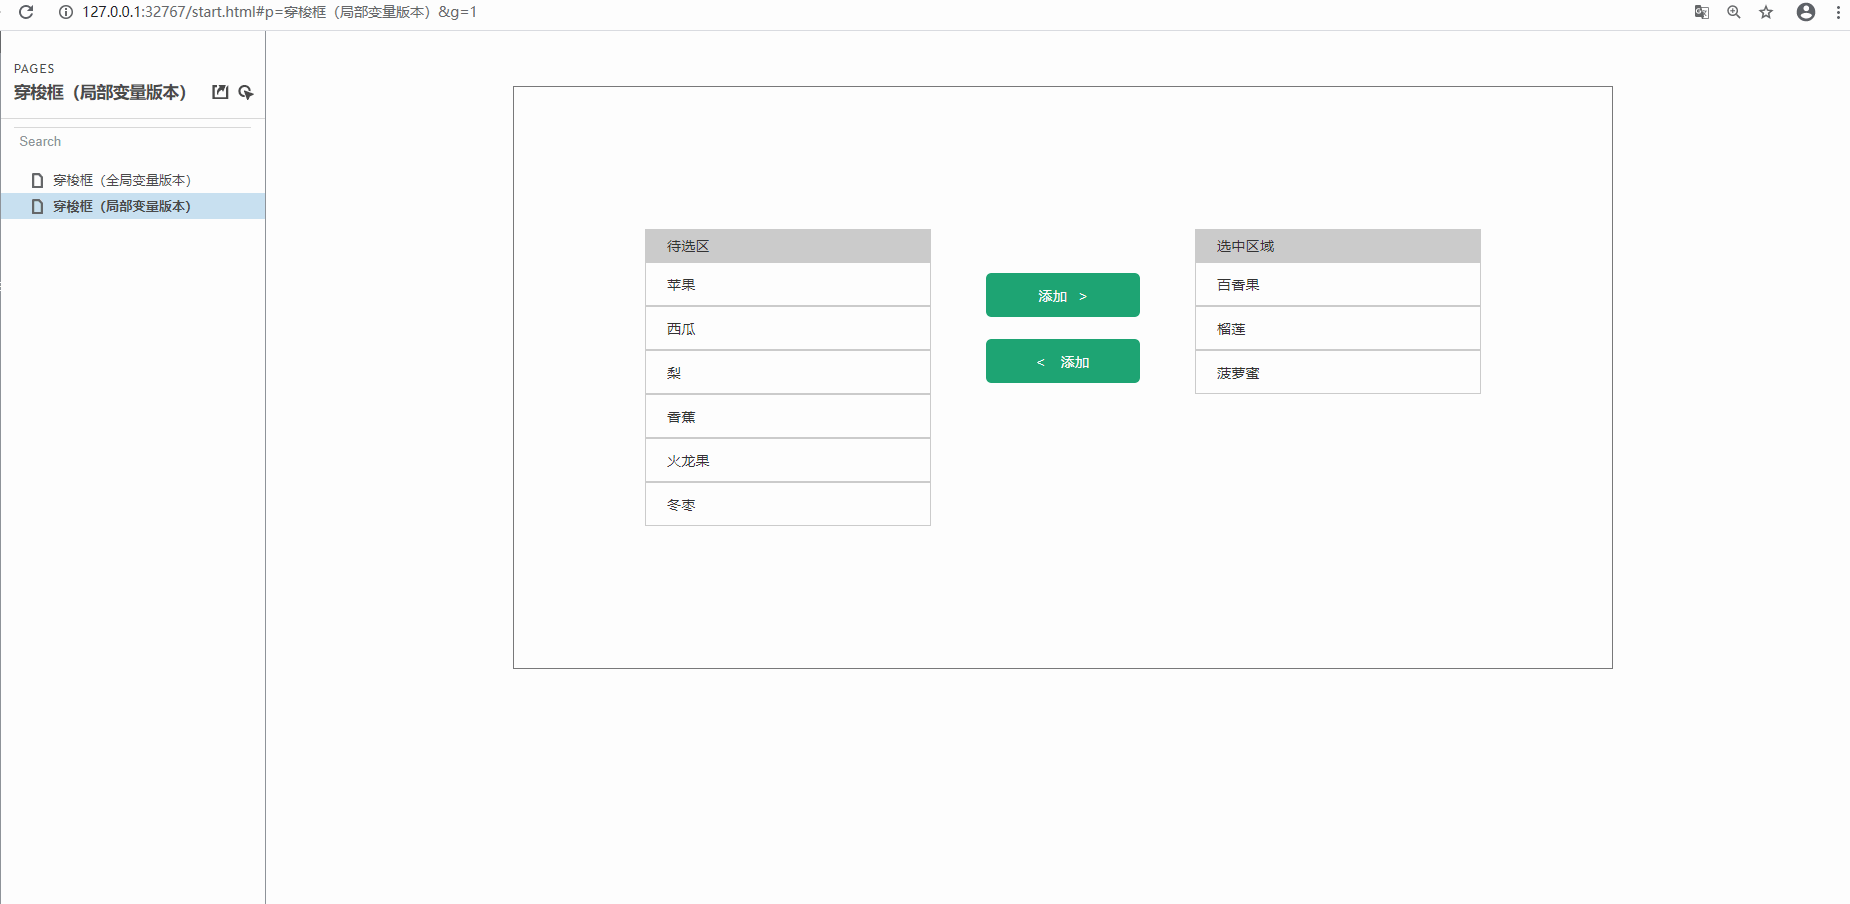Click the hide-sitemap arrow icon next to page title
Screen dimensions: 1850x904
(246, 92)
